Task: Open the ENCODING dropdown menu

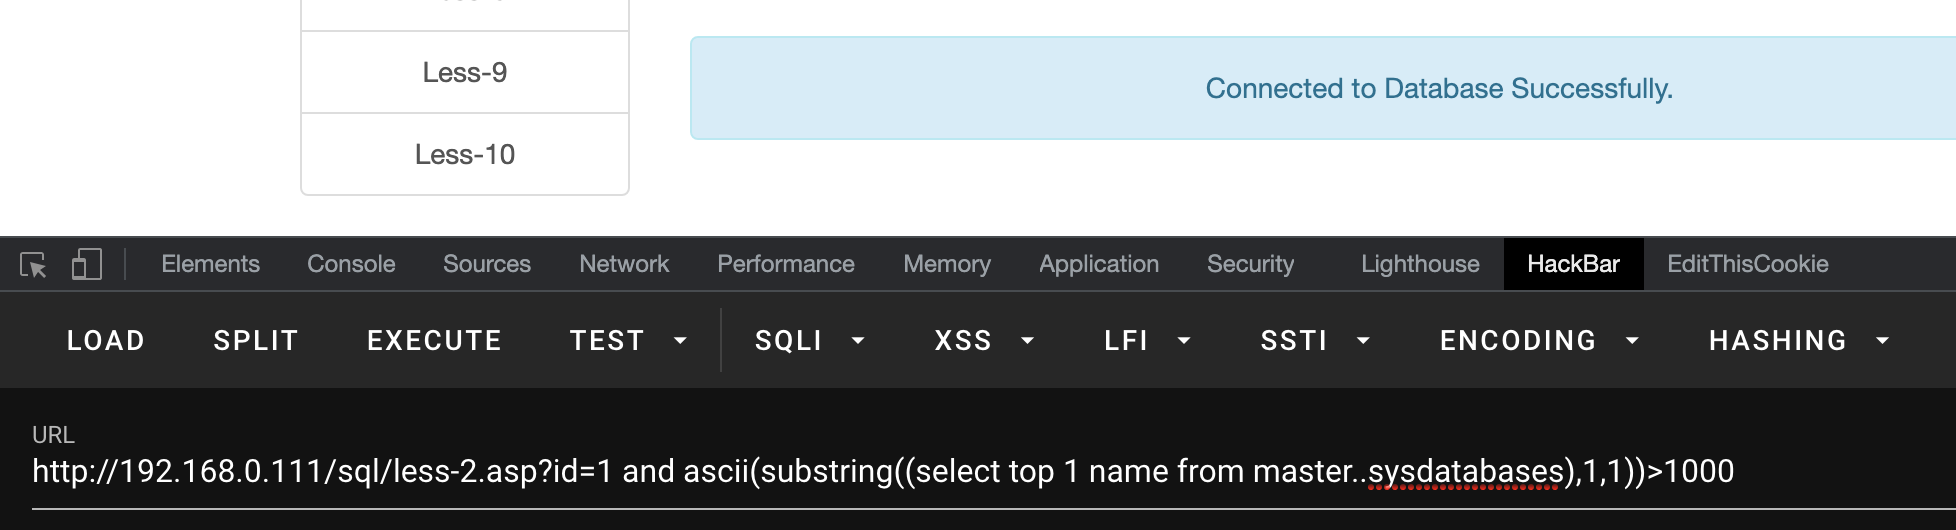Action: pos(1538,341)
